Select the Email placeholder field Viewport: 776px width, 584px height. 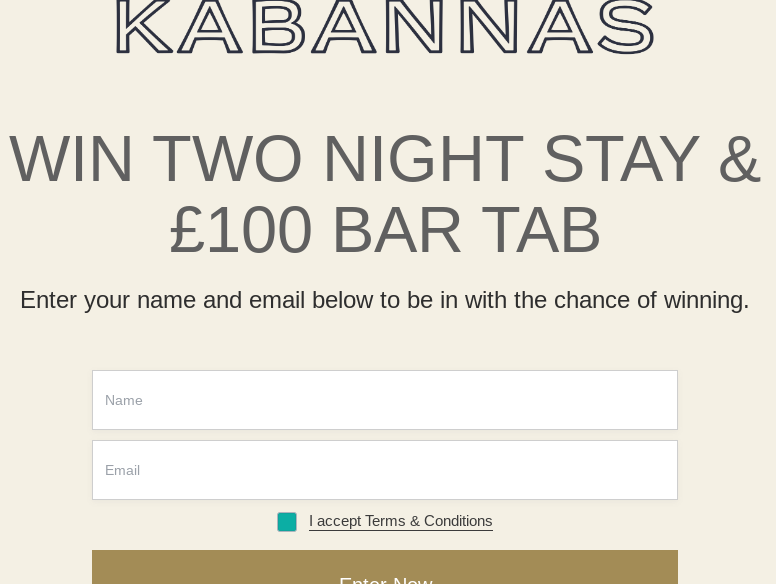click(385, 470)
